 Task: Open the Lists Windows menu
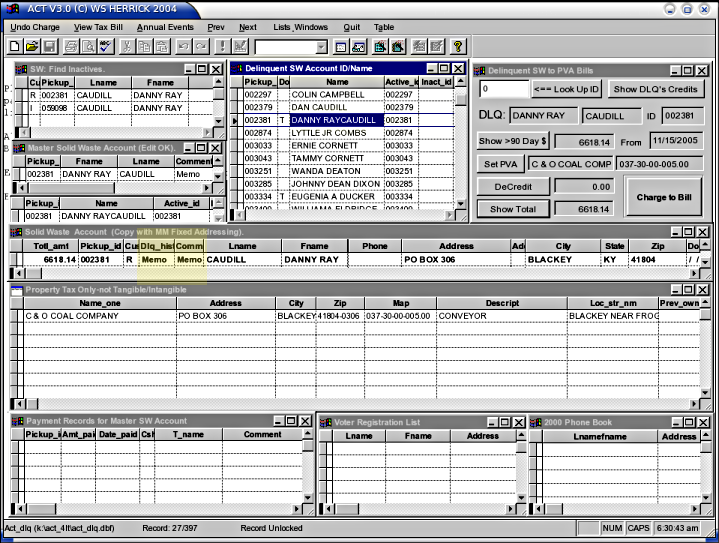point(300,27)
